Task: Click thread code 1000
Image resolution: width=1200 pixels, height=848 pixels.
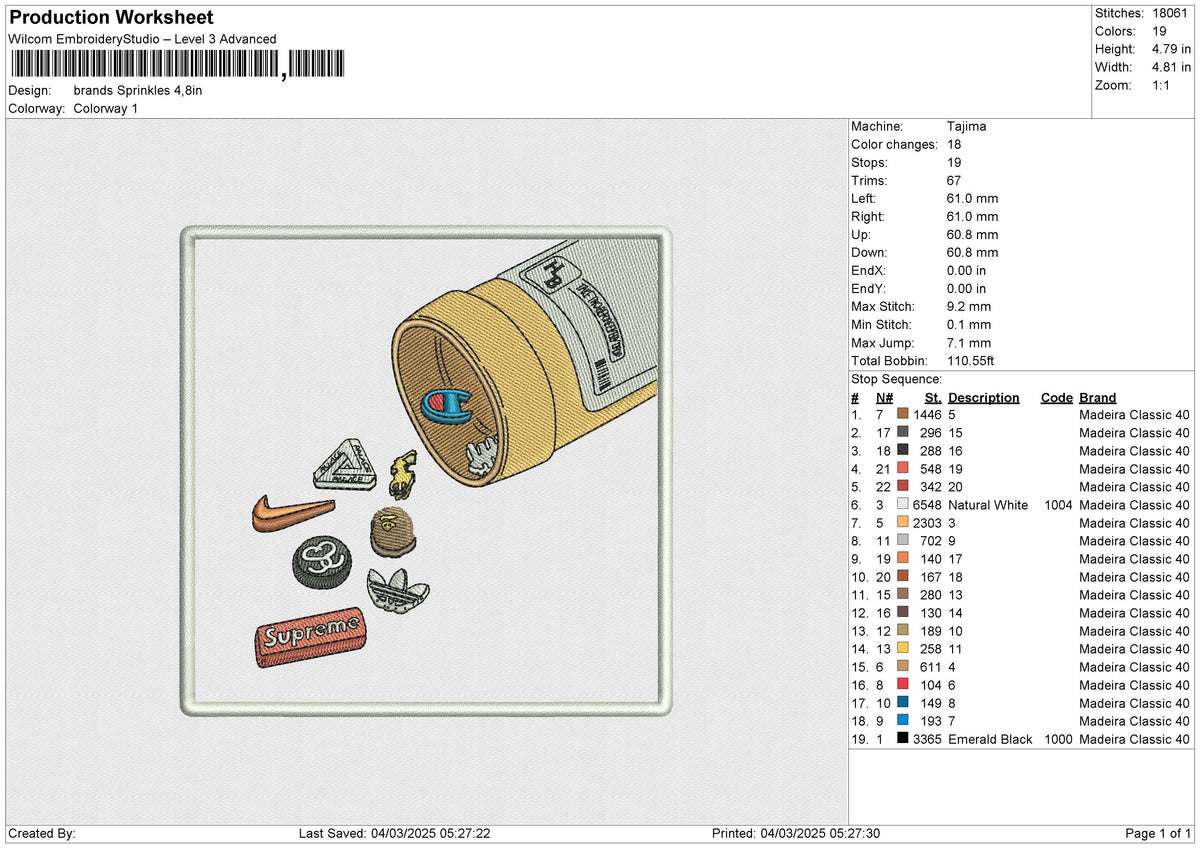Action: 1057,739
